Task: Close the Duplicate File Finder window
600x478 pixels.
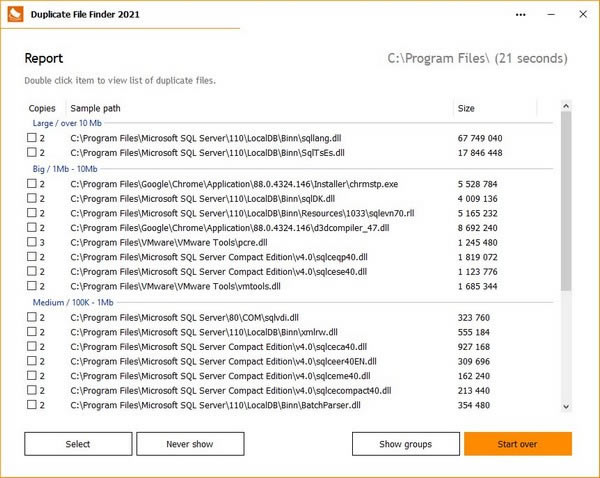Action: point(583,14)
